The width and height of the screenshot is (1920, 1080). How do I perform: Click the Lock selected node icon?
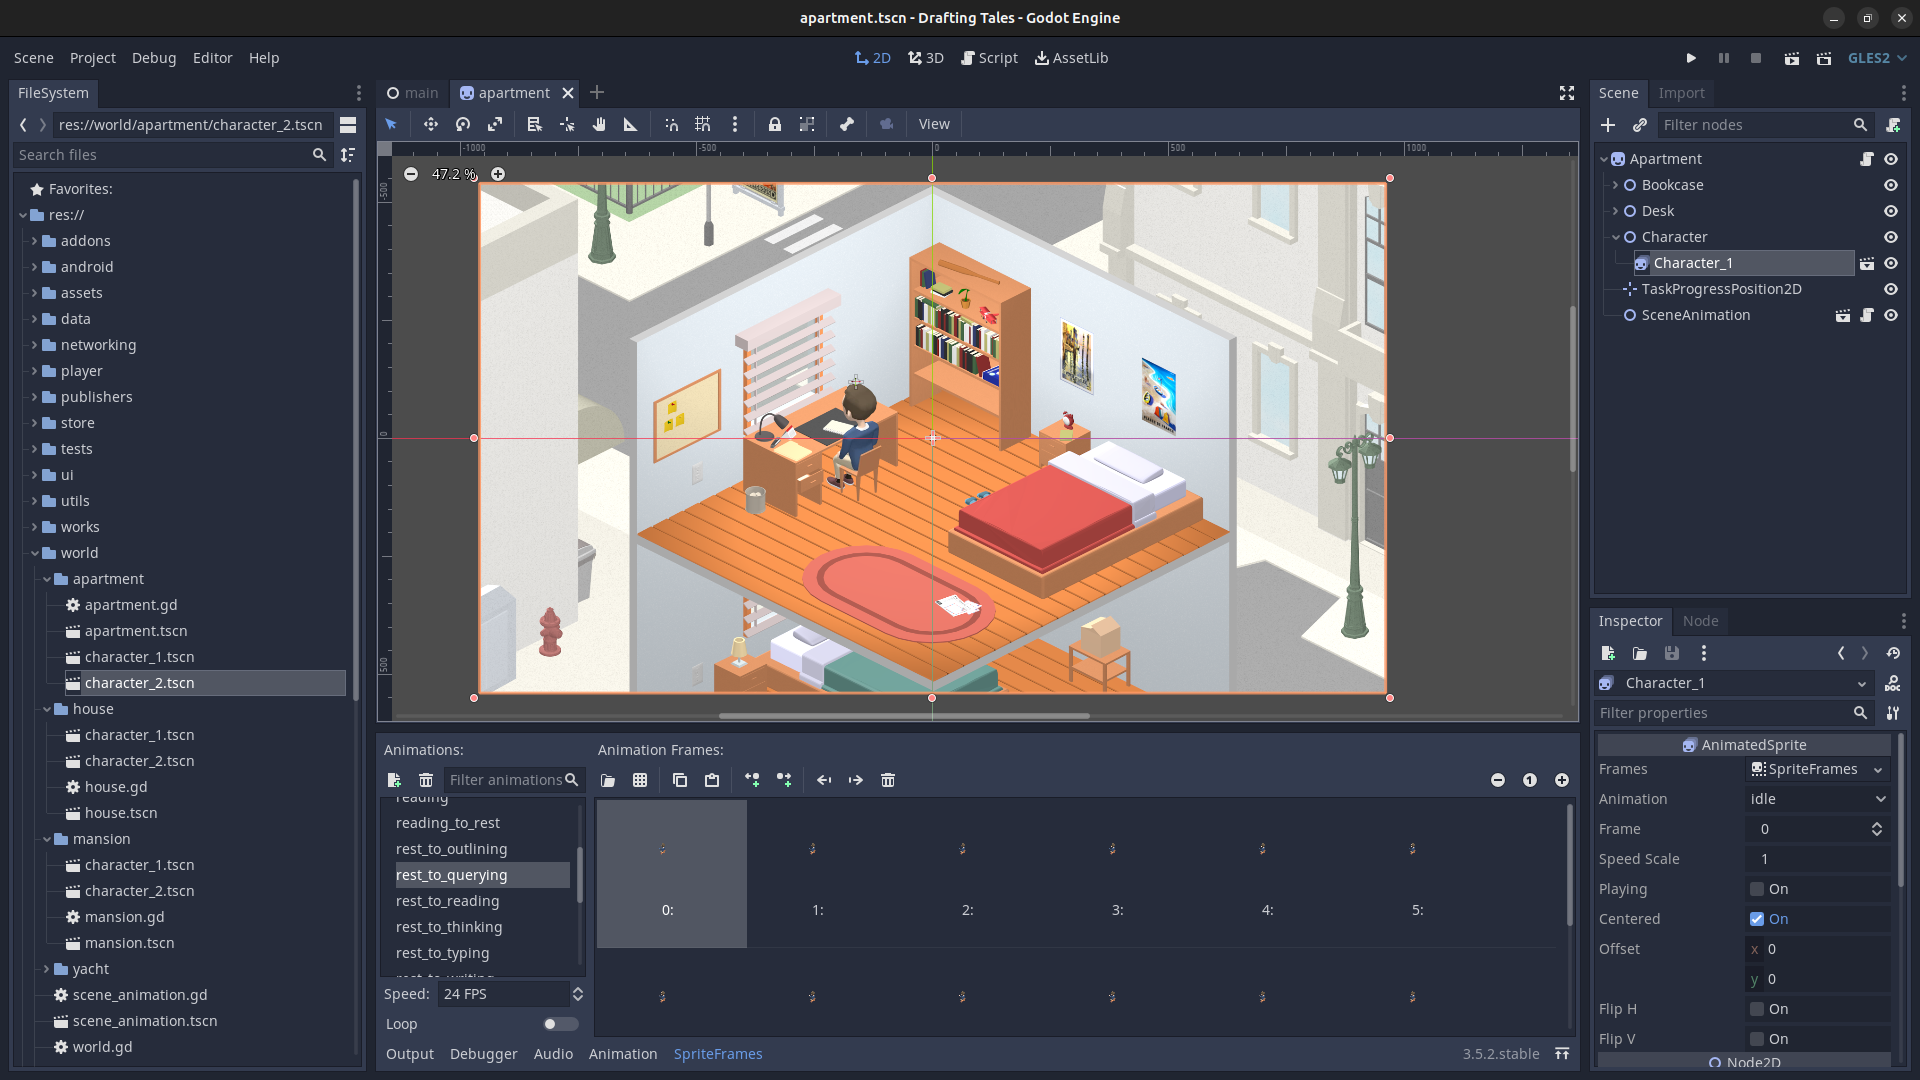(775, 124)
